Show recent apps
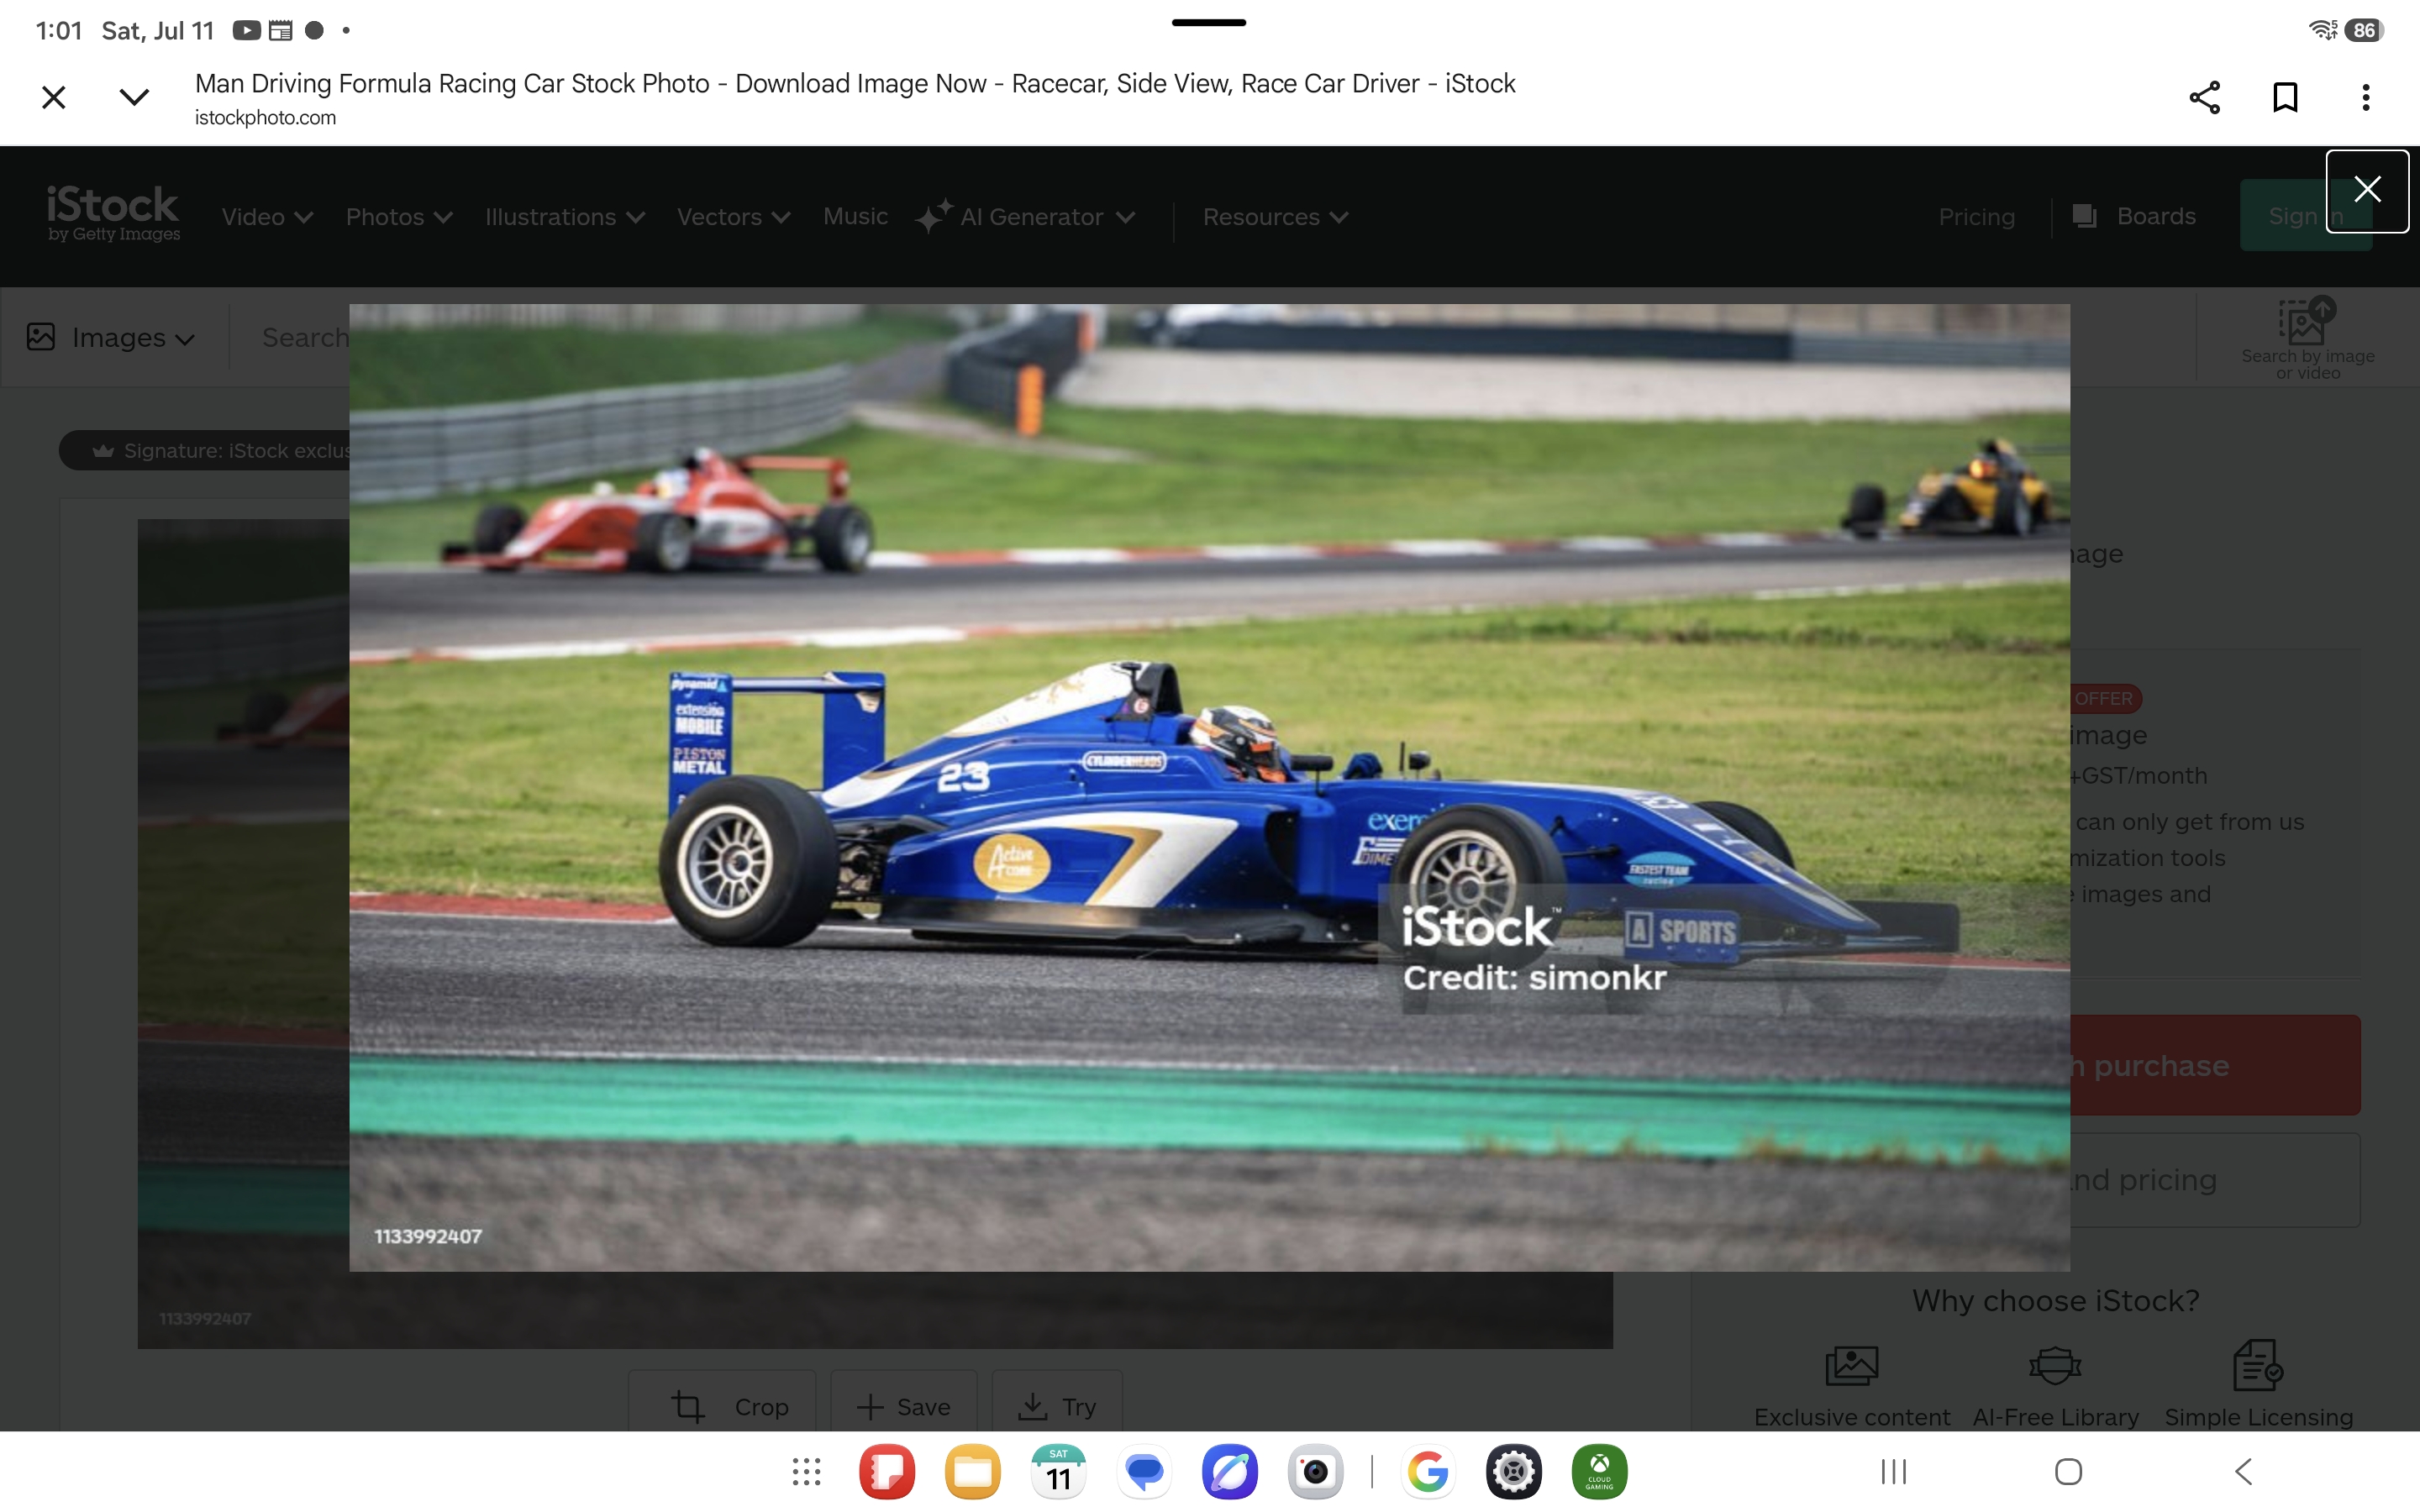The width and height of the screenshot is (2420, 1512). (1894, 1472)
